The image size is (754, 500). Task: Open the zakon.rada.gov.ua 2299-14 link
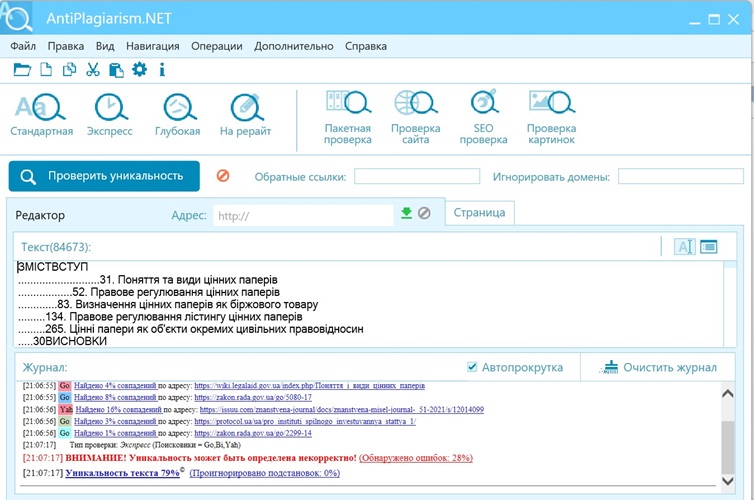[253, 433]
